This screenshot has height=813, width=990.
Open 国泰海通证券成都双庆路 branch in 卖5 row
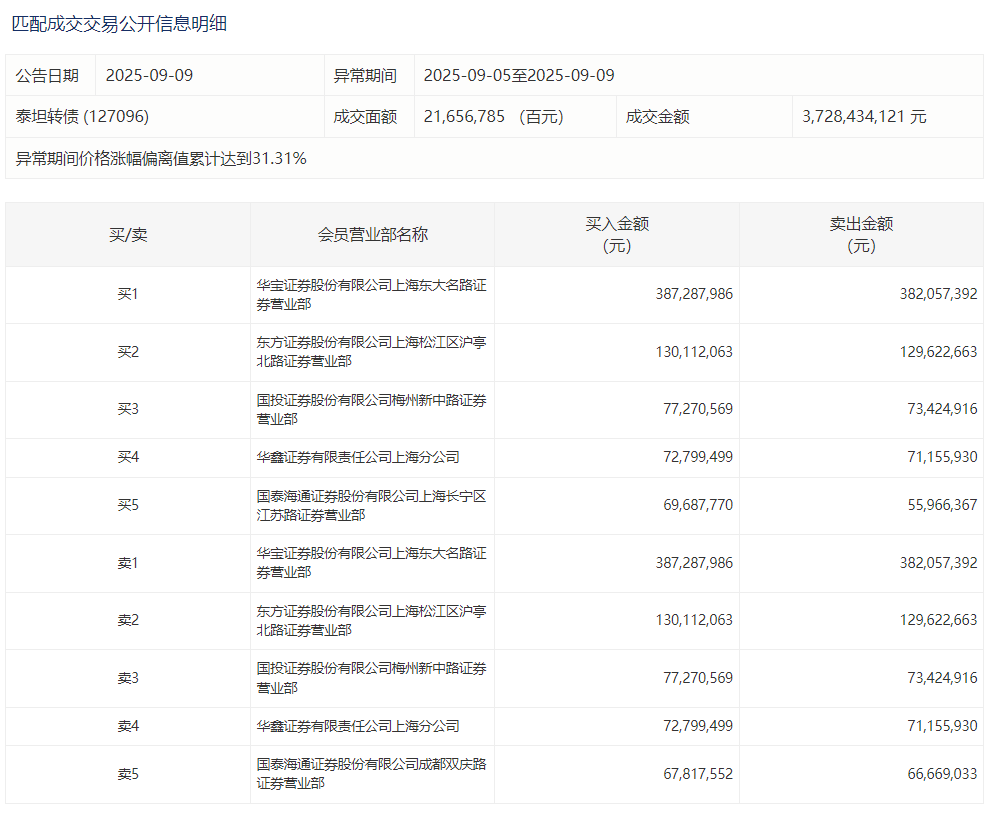pos(371,774)
